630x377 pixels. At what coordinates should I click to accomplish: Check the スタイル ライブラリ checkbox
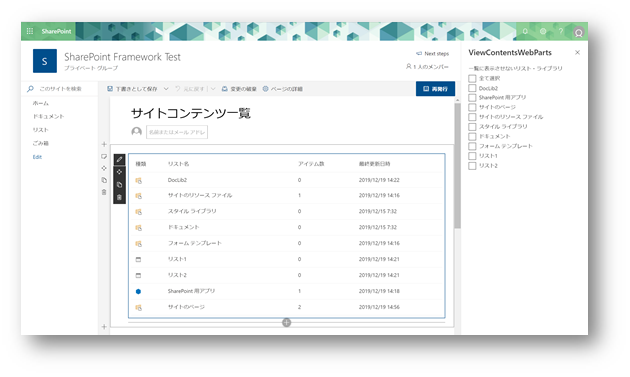(472, 127)
